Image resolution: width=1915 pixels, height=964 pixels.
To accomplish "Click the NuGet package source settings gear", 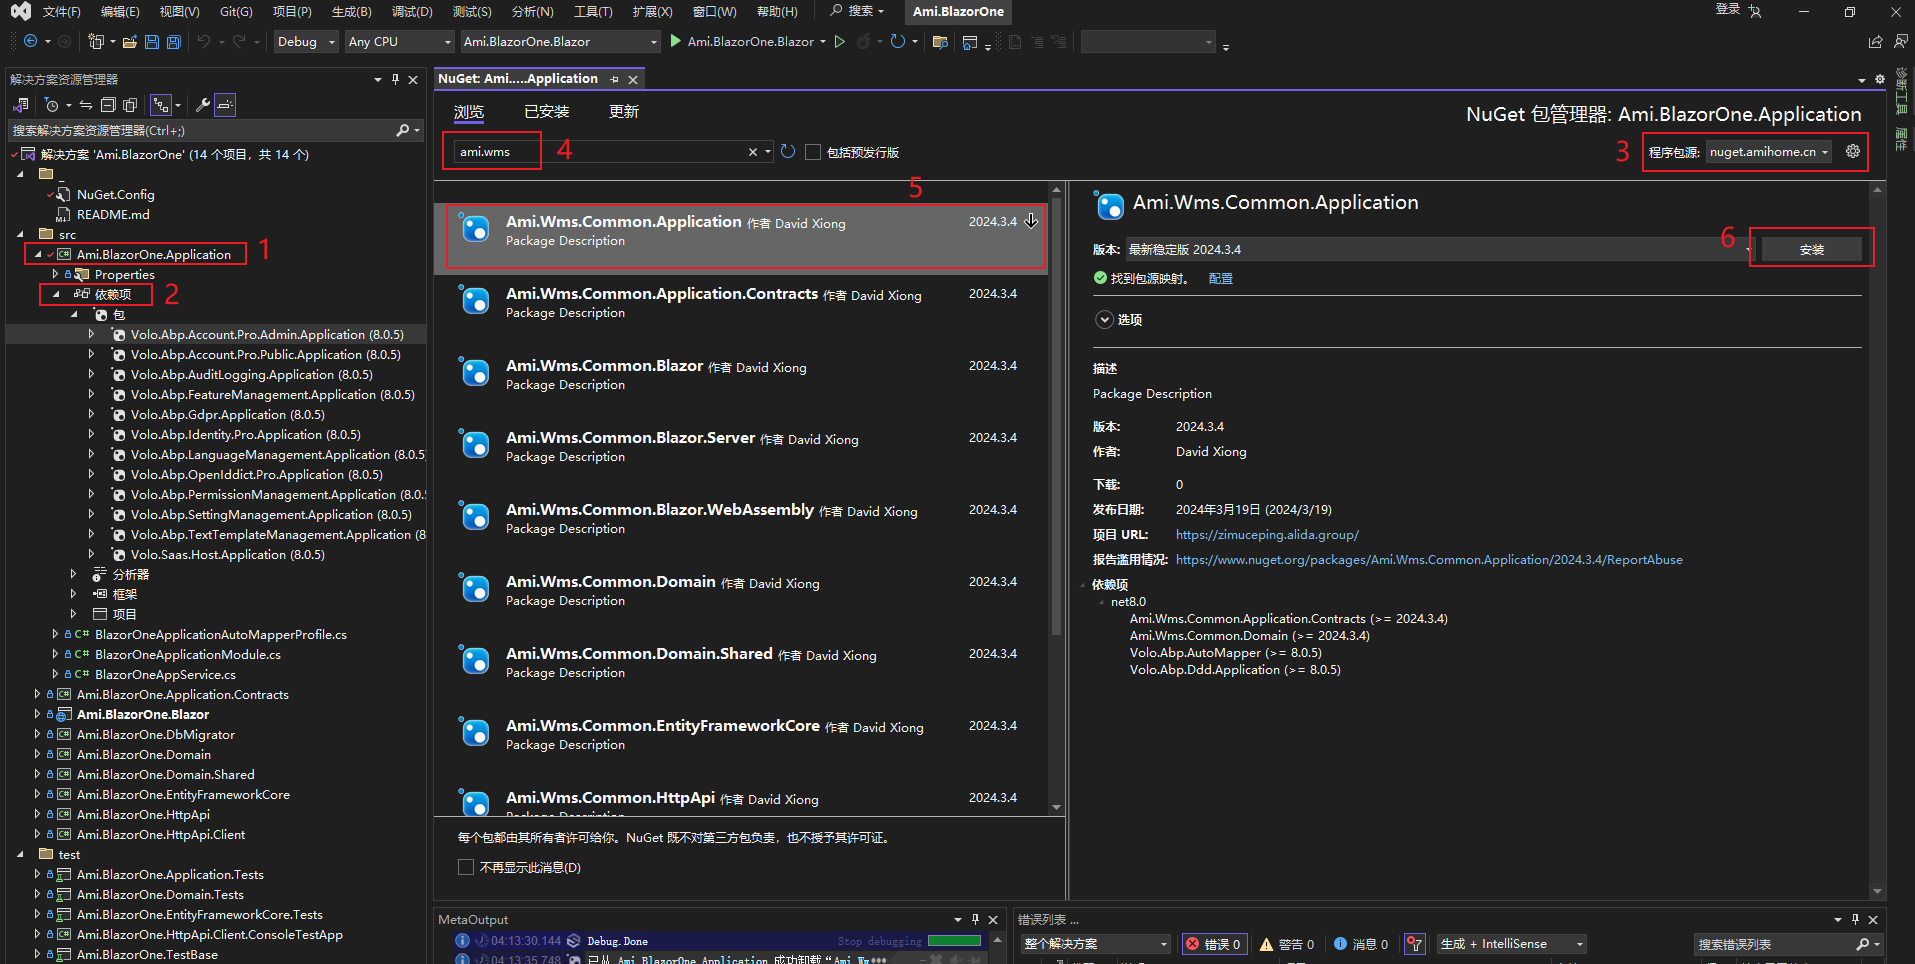I will tap(1853, 151).
